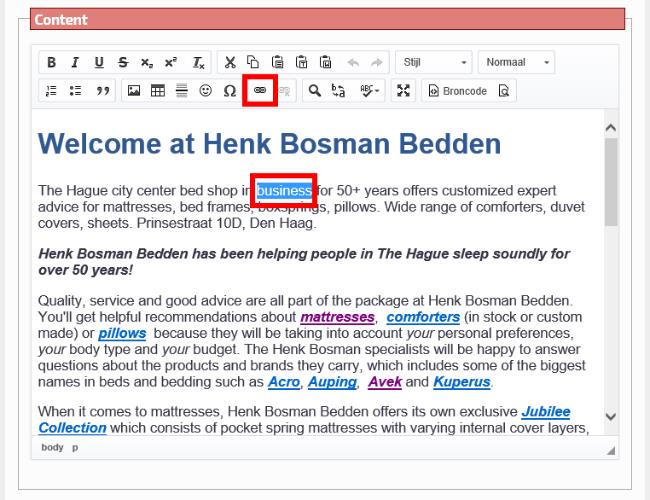Click the Kuperus brand link
The width and height of the screenshot is (650, 500).
(462, 382)
